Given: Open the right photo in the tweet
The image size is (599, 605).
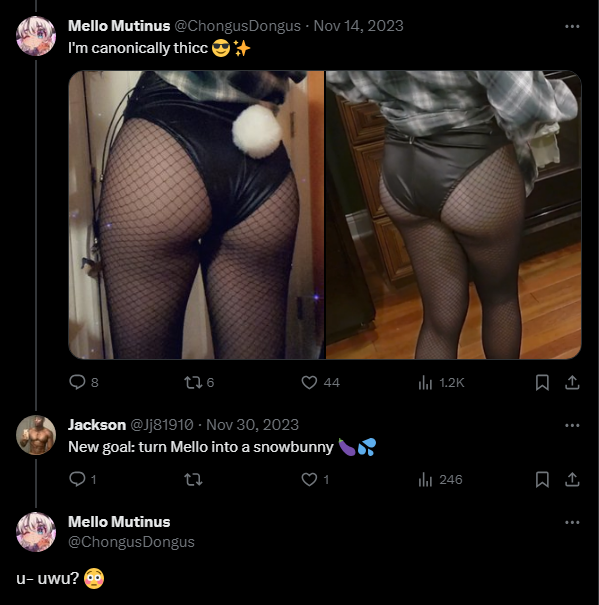Looking at the screenshot, I should click(x=453, y=215).
